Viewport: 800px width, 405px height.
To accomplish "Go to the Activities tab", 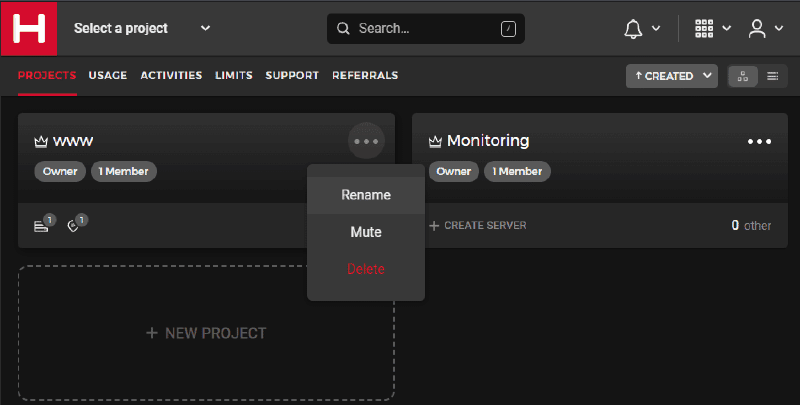I will click(171, 76).
